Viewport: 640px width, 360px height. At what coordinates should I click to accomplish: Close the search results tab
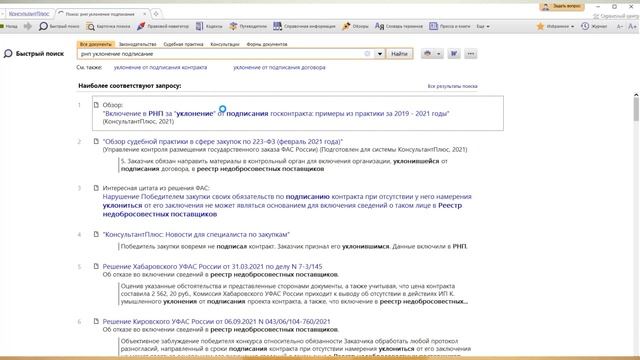click(144, 14)
